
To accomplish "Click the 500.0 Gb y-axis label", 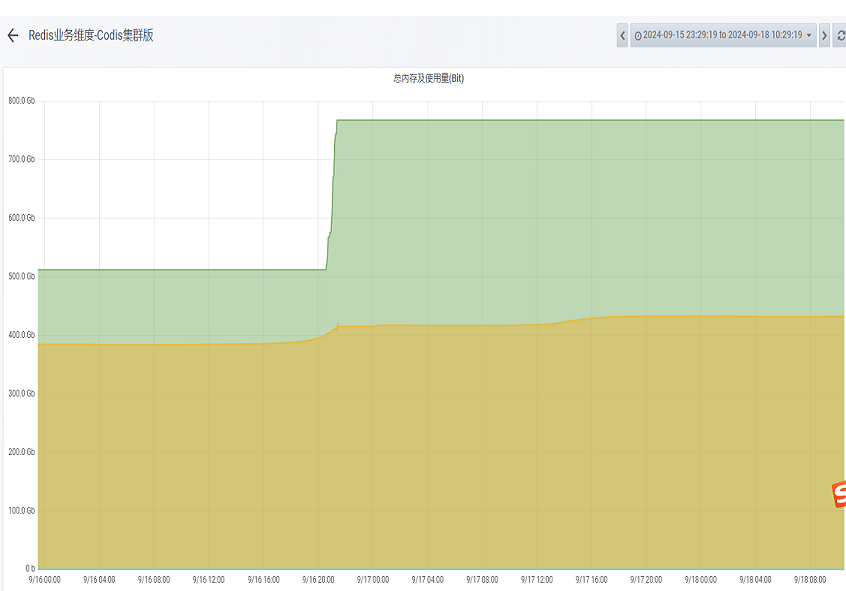I will click(x=22, y=276).
